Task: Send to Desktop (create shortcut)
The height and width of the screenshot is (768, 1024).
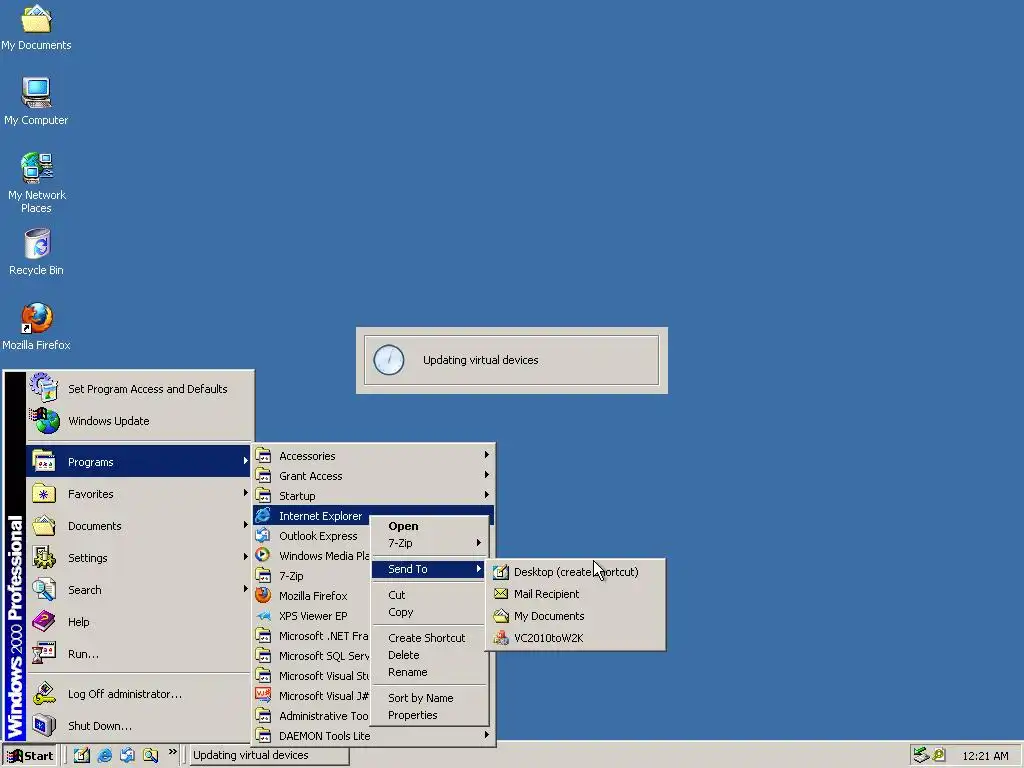Action: (575, 571)
